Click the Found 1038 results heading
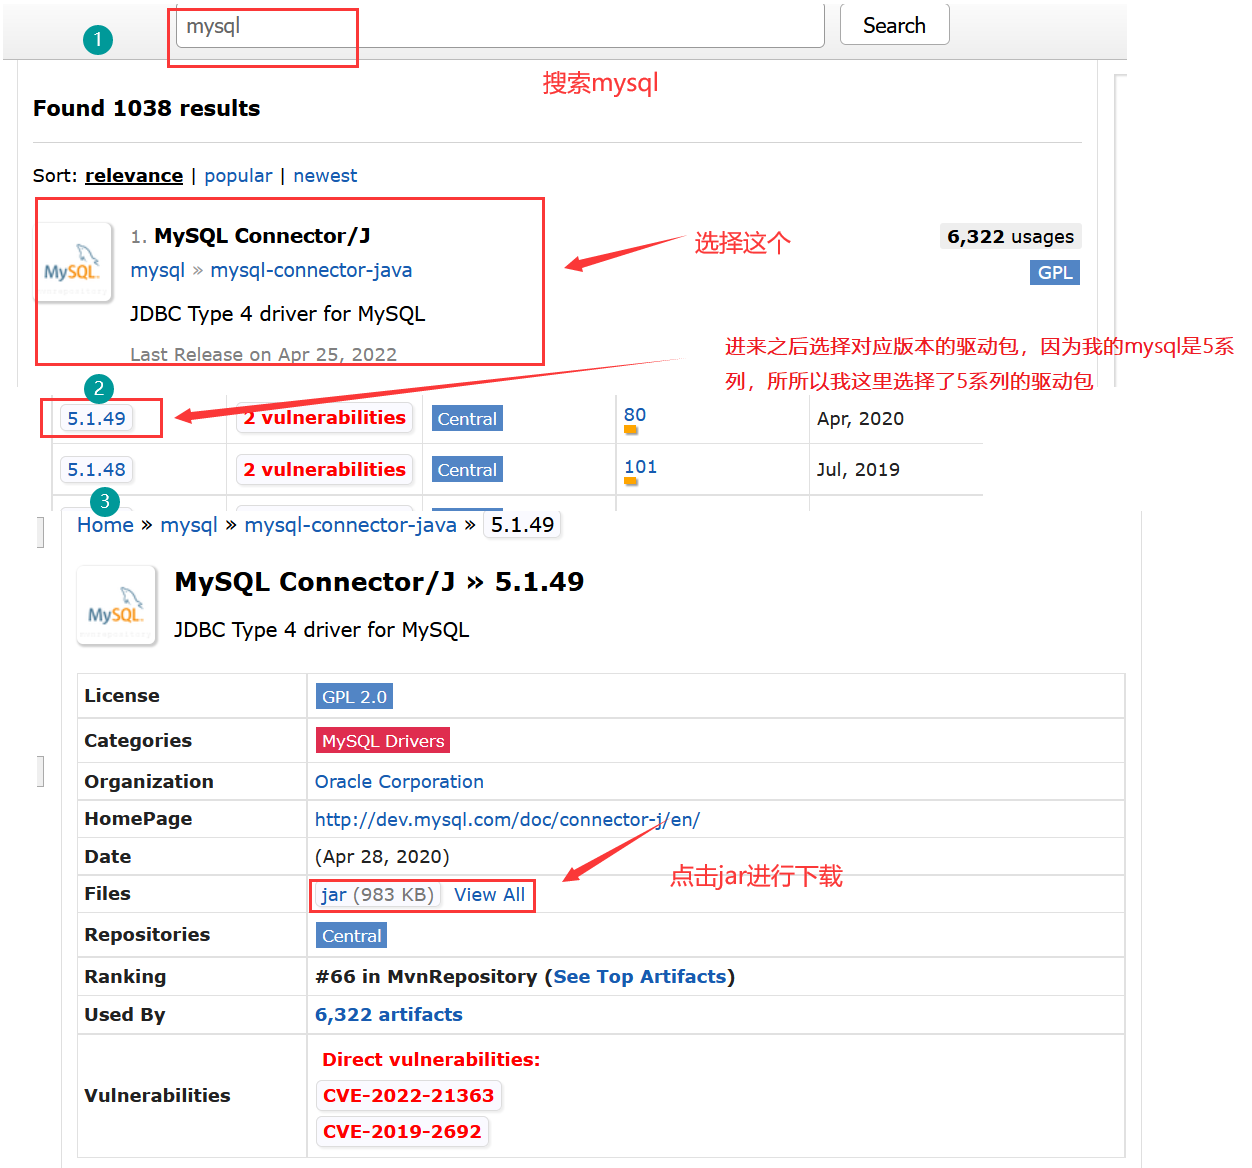The height and width of the screenshot is (1168, 1252). 146,108
